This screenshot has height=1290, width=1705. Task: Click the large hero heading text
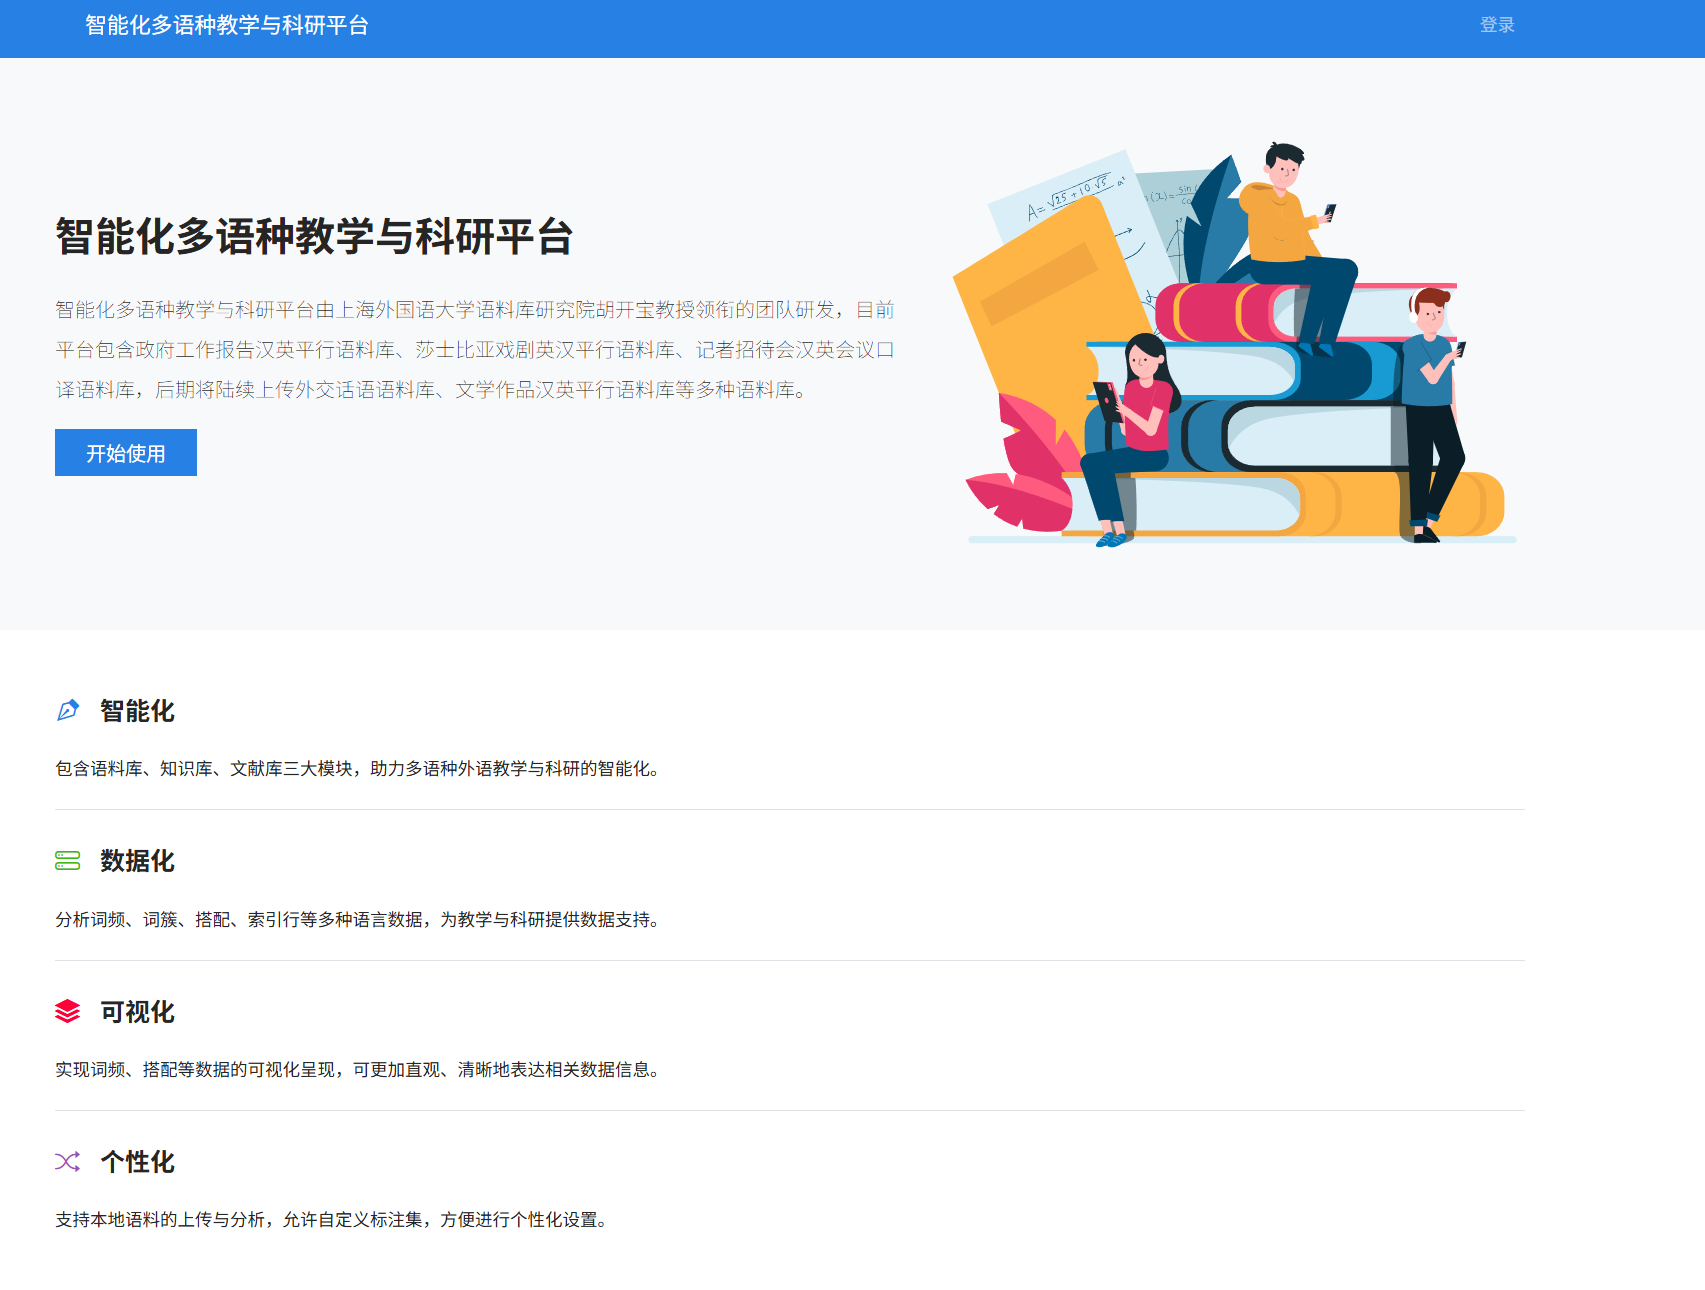(314, 237)
